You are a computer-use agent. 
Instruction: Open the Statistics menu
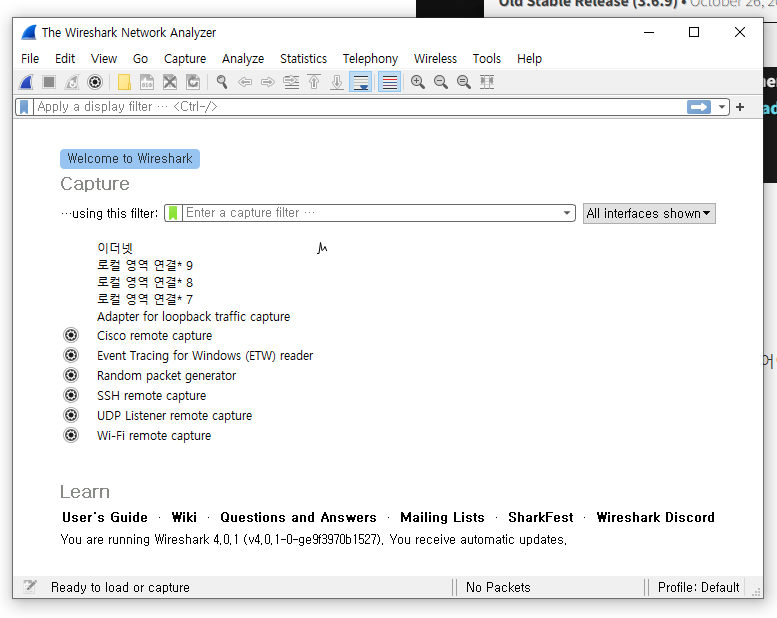[x=303, y=58]
